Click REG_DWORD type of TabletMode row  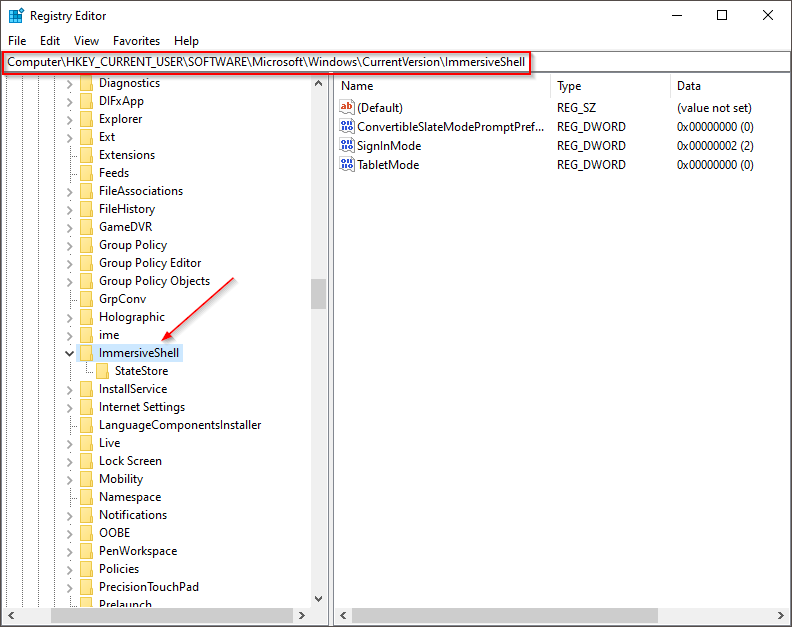coord(591,165)
